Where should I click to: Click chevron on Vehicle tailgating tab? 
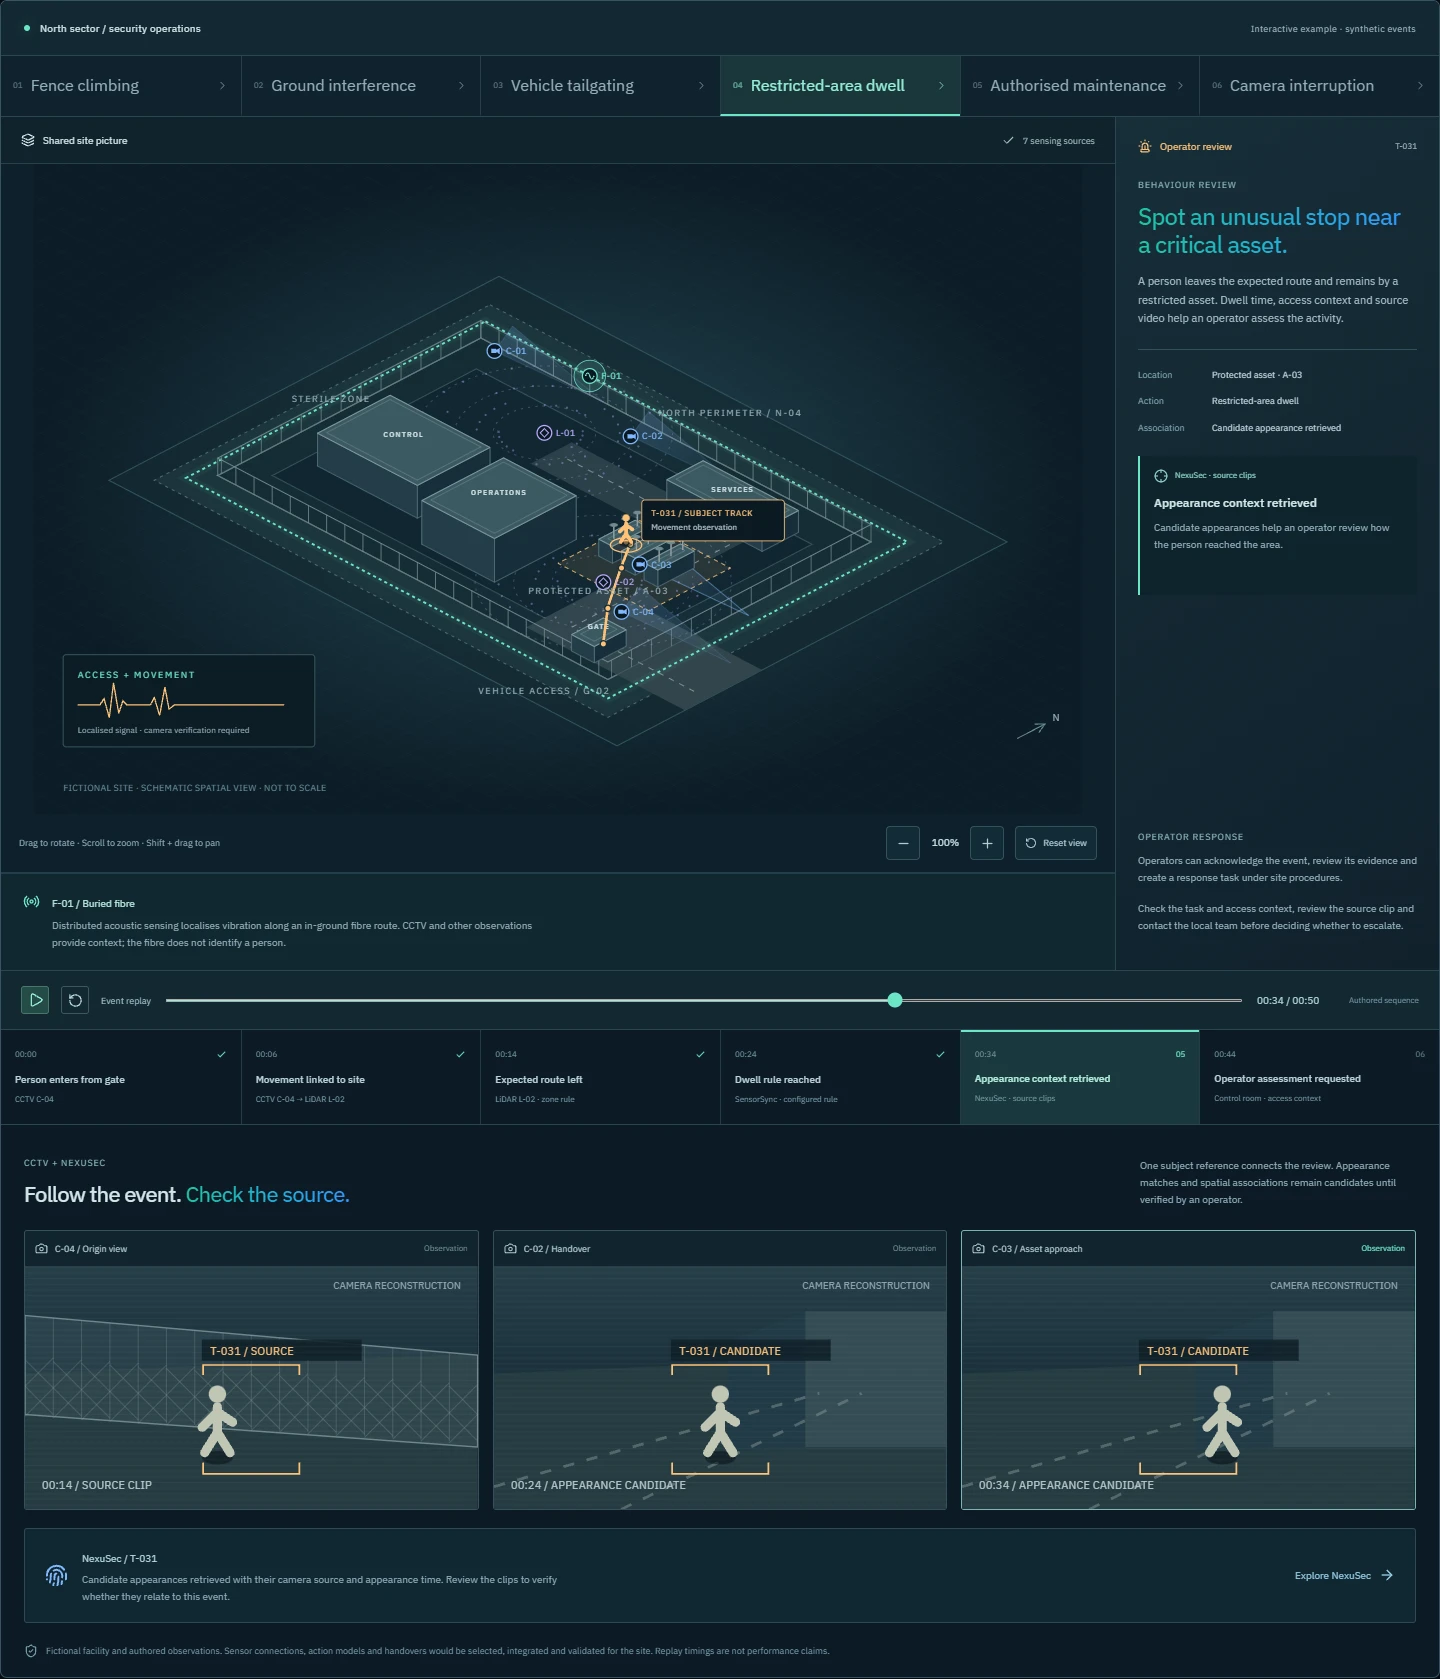pyautogui.click(x=701, y=86)
